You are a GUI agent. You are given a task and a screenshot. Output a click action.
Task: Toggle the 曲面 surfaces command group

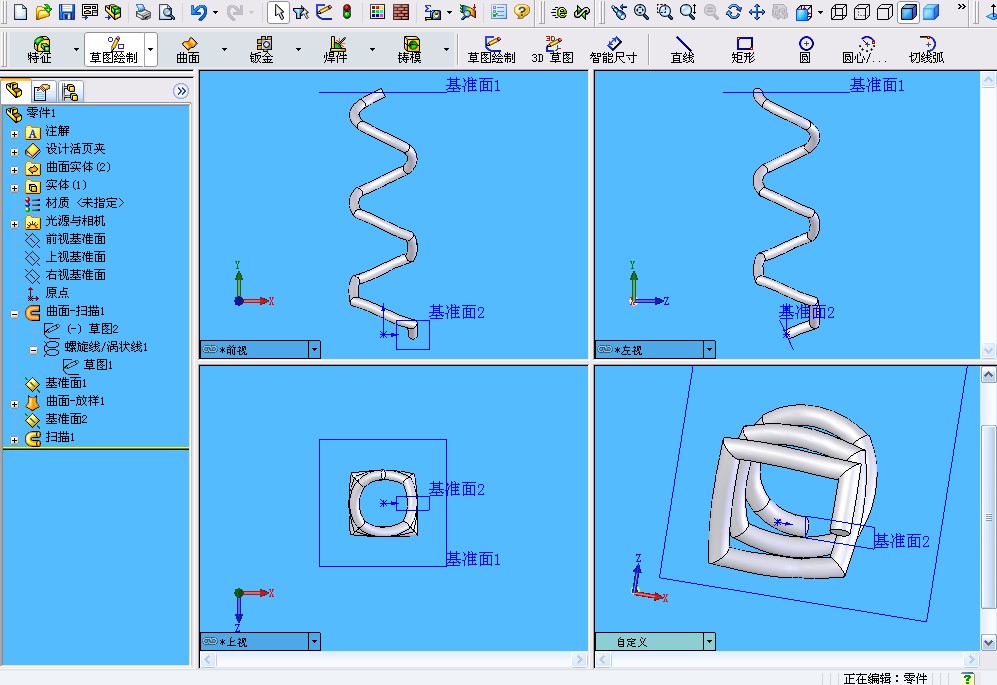[x=188, y=50]
